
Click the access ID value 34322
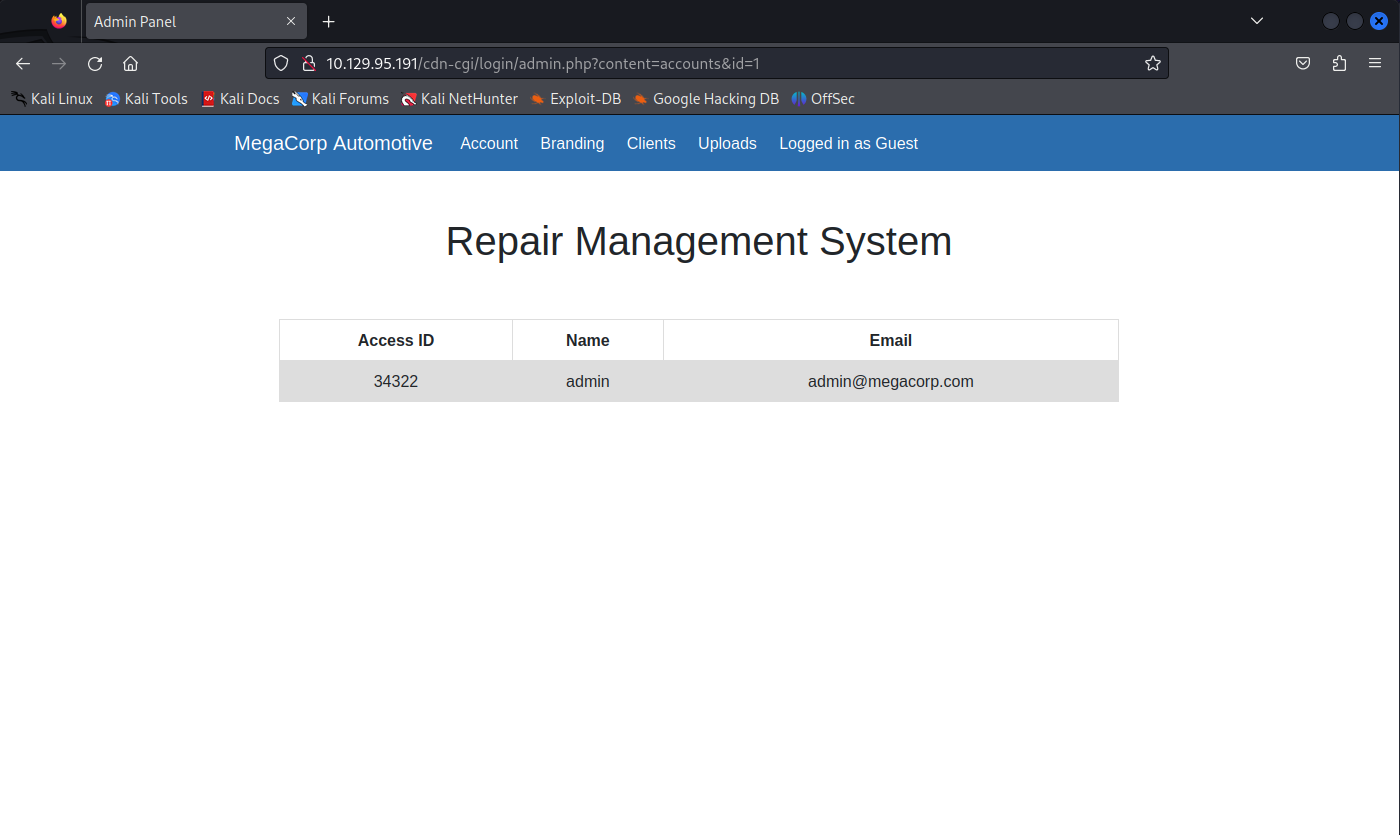pyautogui.click(x=396, y=381)
